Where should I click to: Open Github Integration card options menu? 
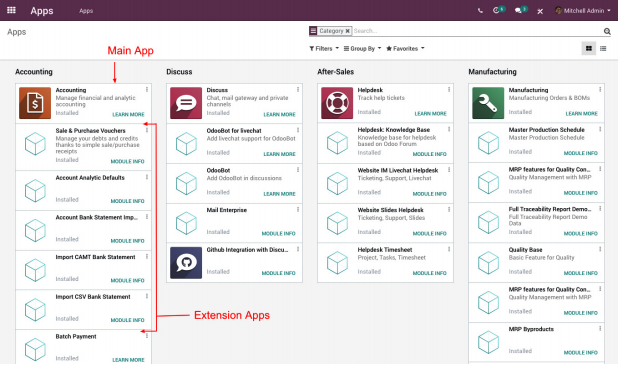click(x=298, y=249)
